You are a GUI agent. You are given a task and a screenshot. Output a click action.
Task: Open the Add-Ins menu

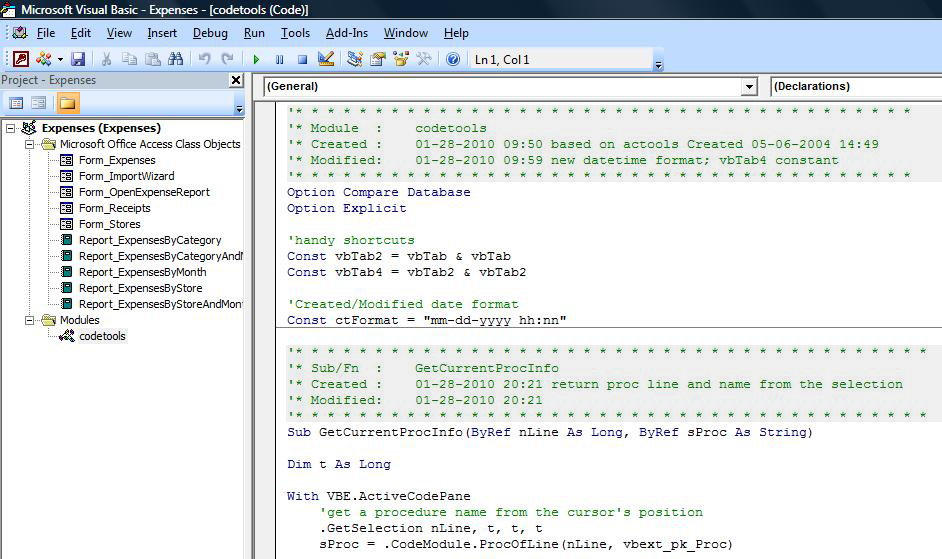tap(347, 33)
